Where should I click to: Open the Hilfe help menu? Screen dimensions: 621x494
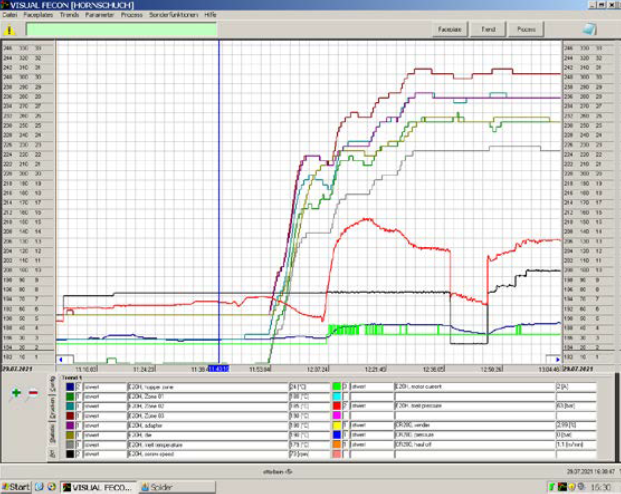click(x=209, y=17)
